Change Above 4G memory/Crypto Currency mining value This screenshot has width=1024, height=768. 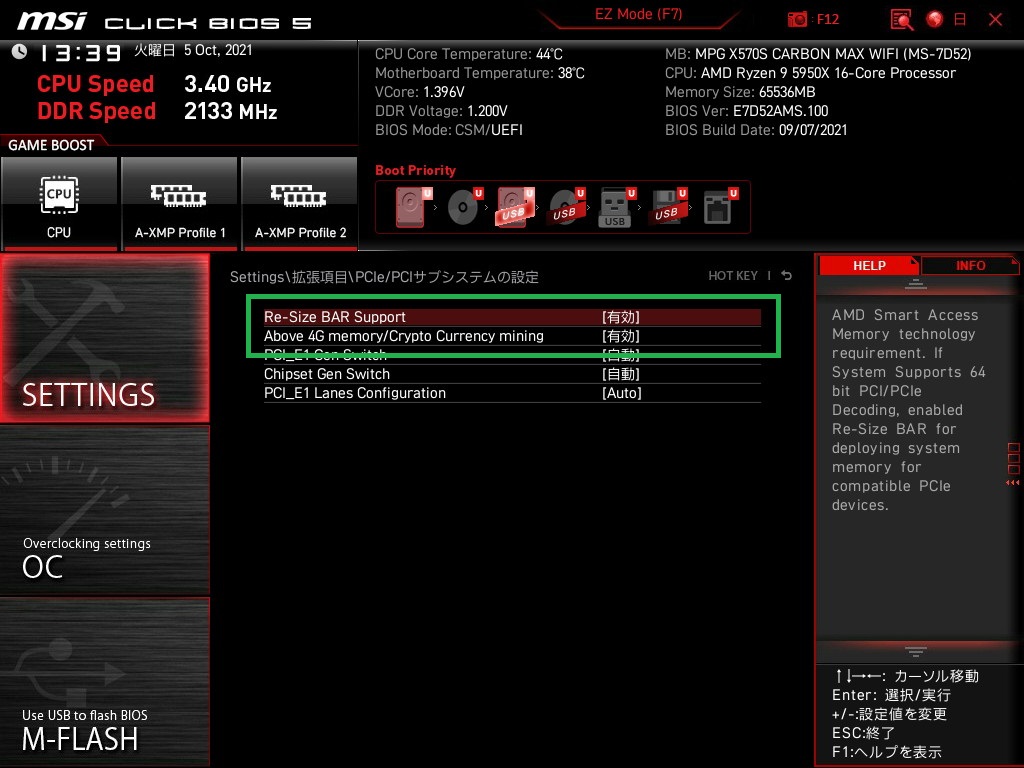[620, 336]
